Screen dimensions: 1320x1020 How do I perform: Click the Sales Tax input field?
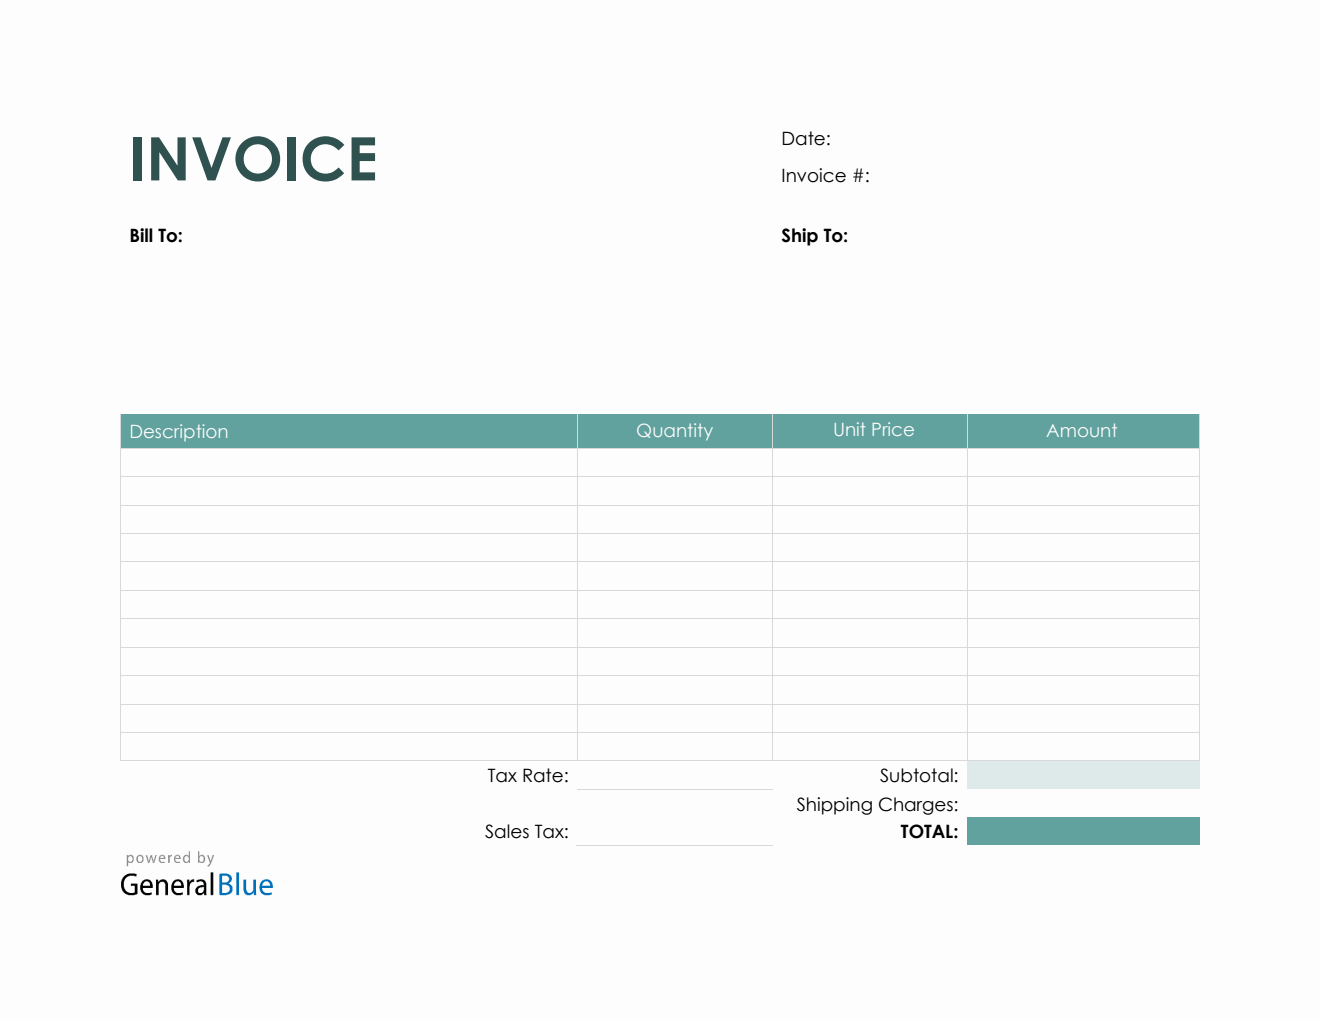(674, 832)
